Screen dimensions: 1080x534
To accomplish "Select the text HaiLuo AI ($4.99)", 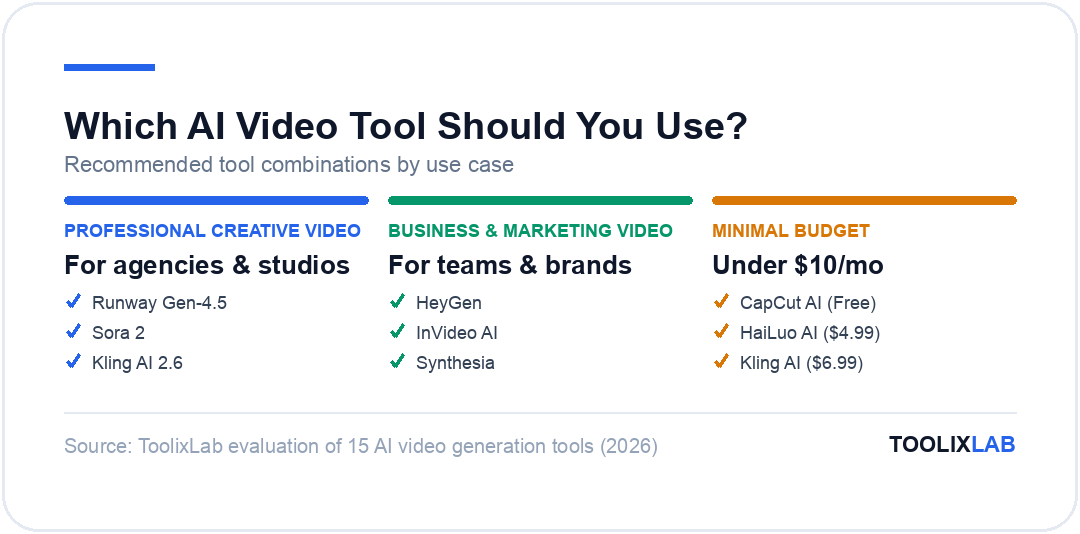I will [x=810, y=333].
